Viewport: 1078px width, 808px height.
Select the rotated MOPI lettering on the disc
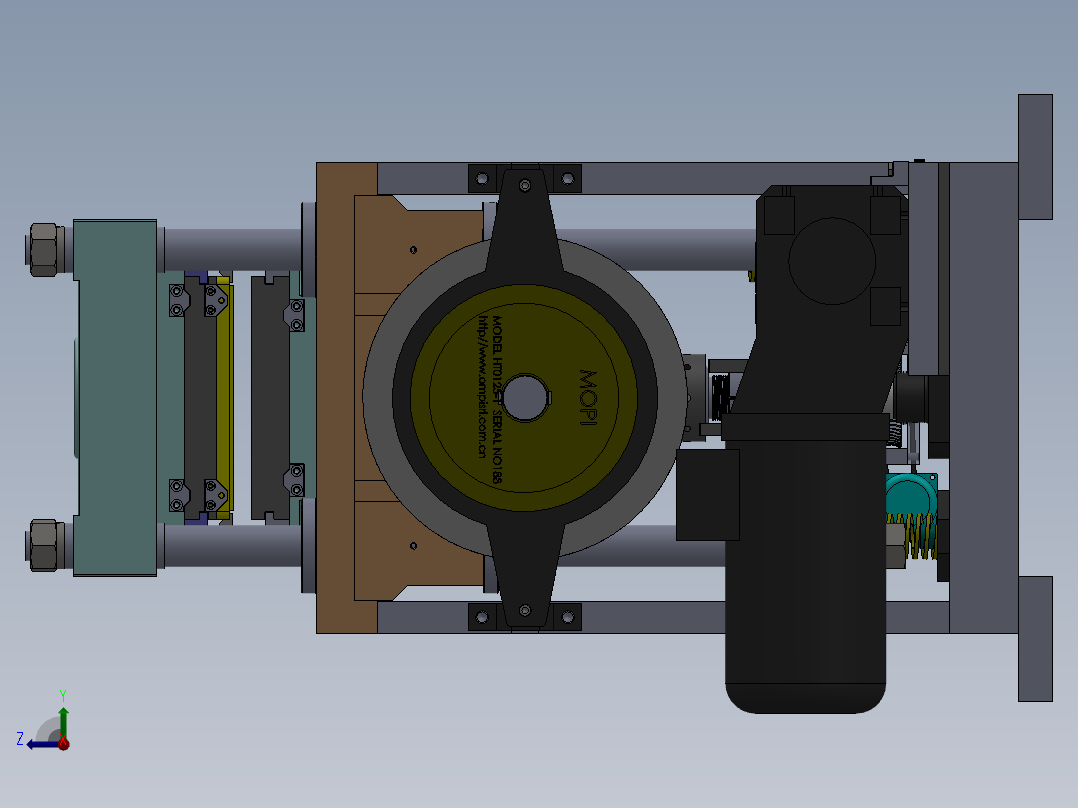(588, 397)
